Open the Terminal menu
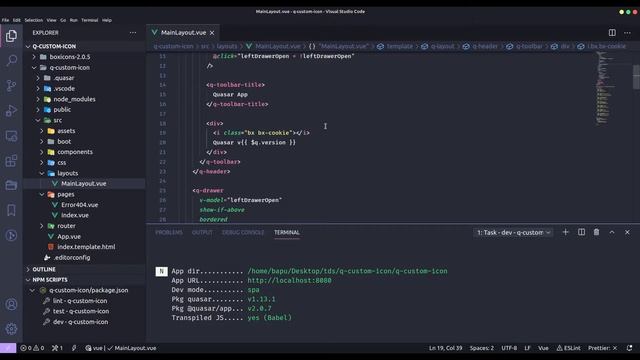The image size is (640, 360). (x=89, y=20)
